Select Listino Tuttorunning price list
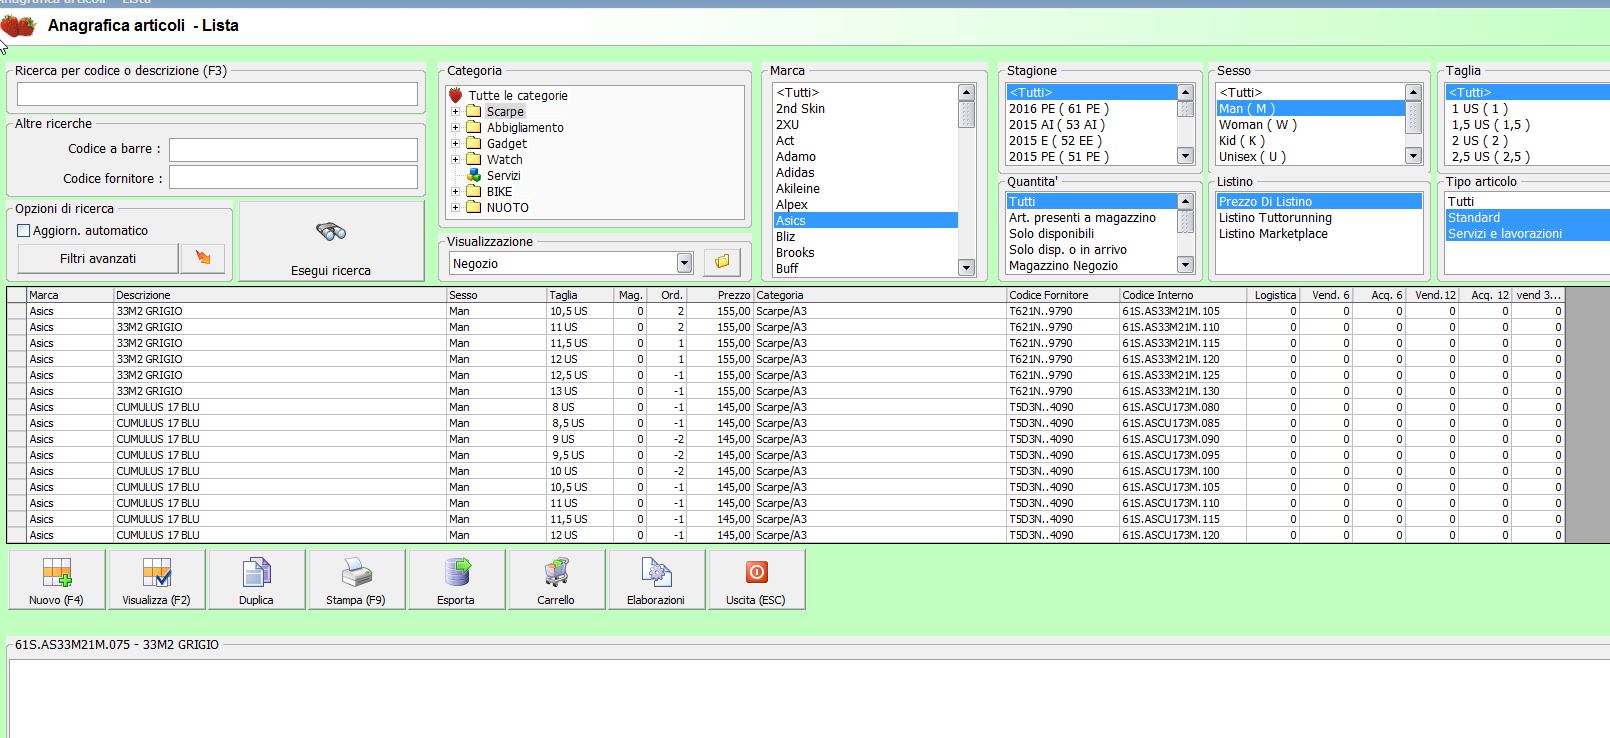This screenshot has height=738, width=1610. pyautogui.click(x=1319, y=218)
